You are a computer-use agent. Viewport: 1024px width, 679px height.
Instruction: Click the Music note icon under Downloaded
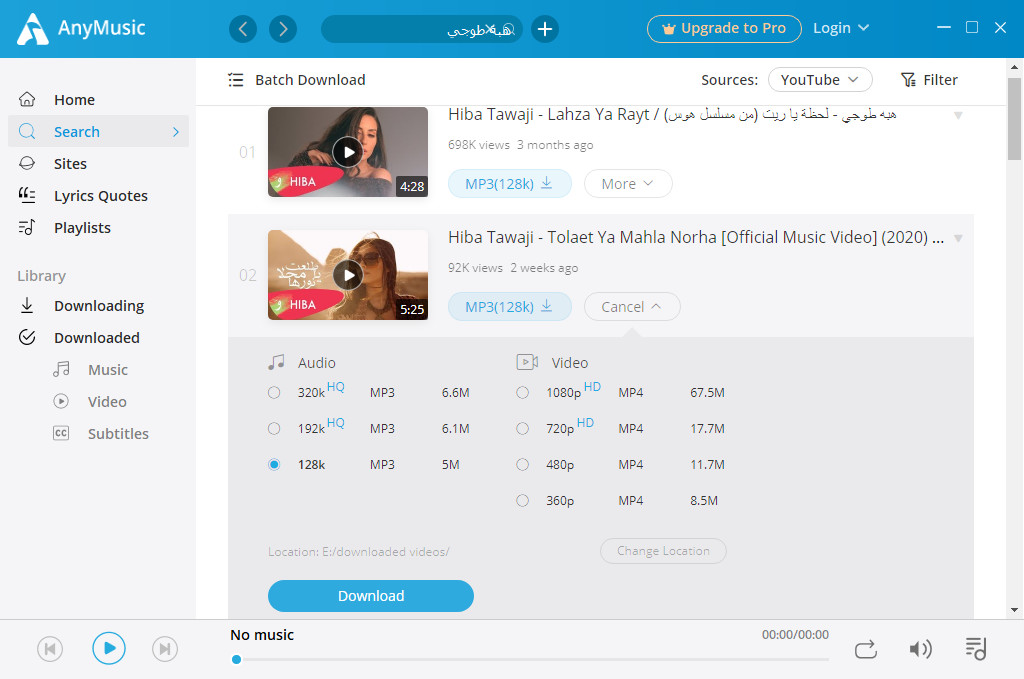coord(61,369)
